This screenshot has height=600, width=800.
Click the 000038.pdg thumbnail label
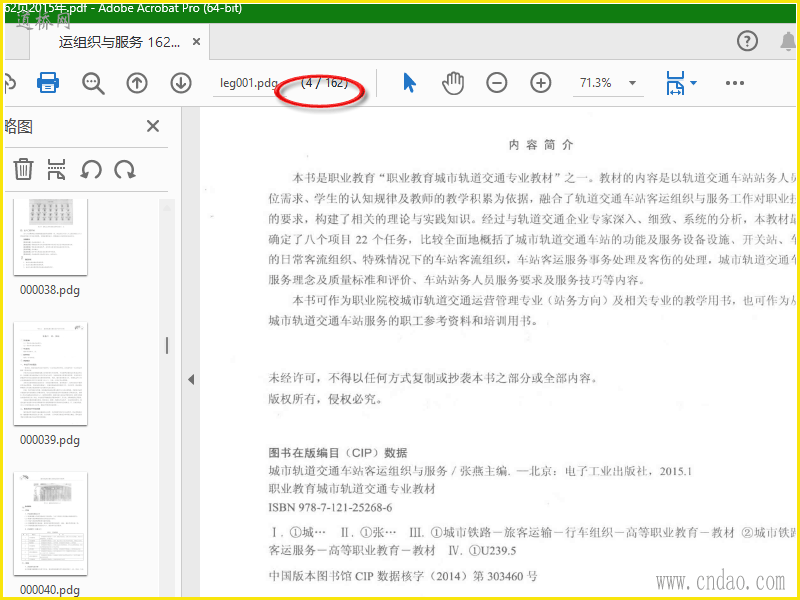coord(50,290)
